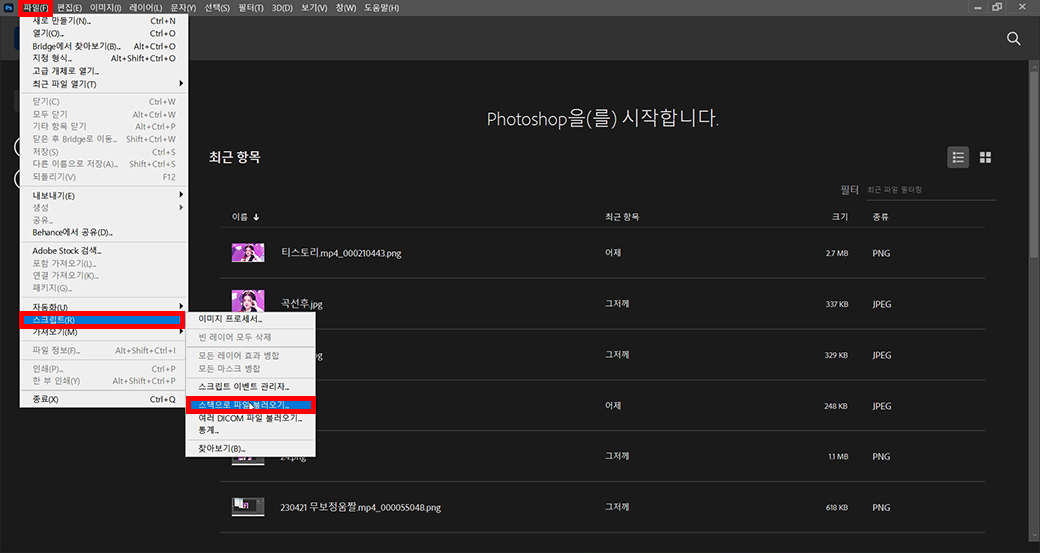The height and width of the screenshot is (553, 1040).
Task: Click the Photoshop Ps logo icon
Action: click(x=9, y=7)
